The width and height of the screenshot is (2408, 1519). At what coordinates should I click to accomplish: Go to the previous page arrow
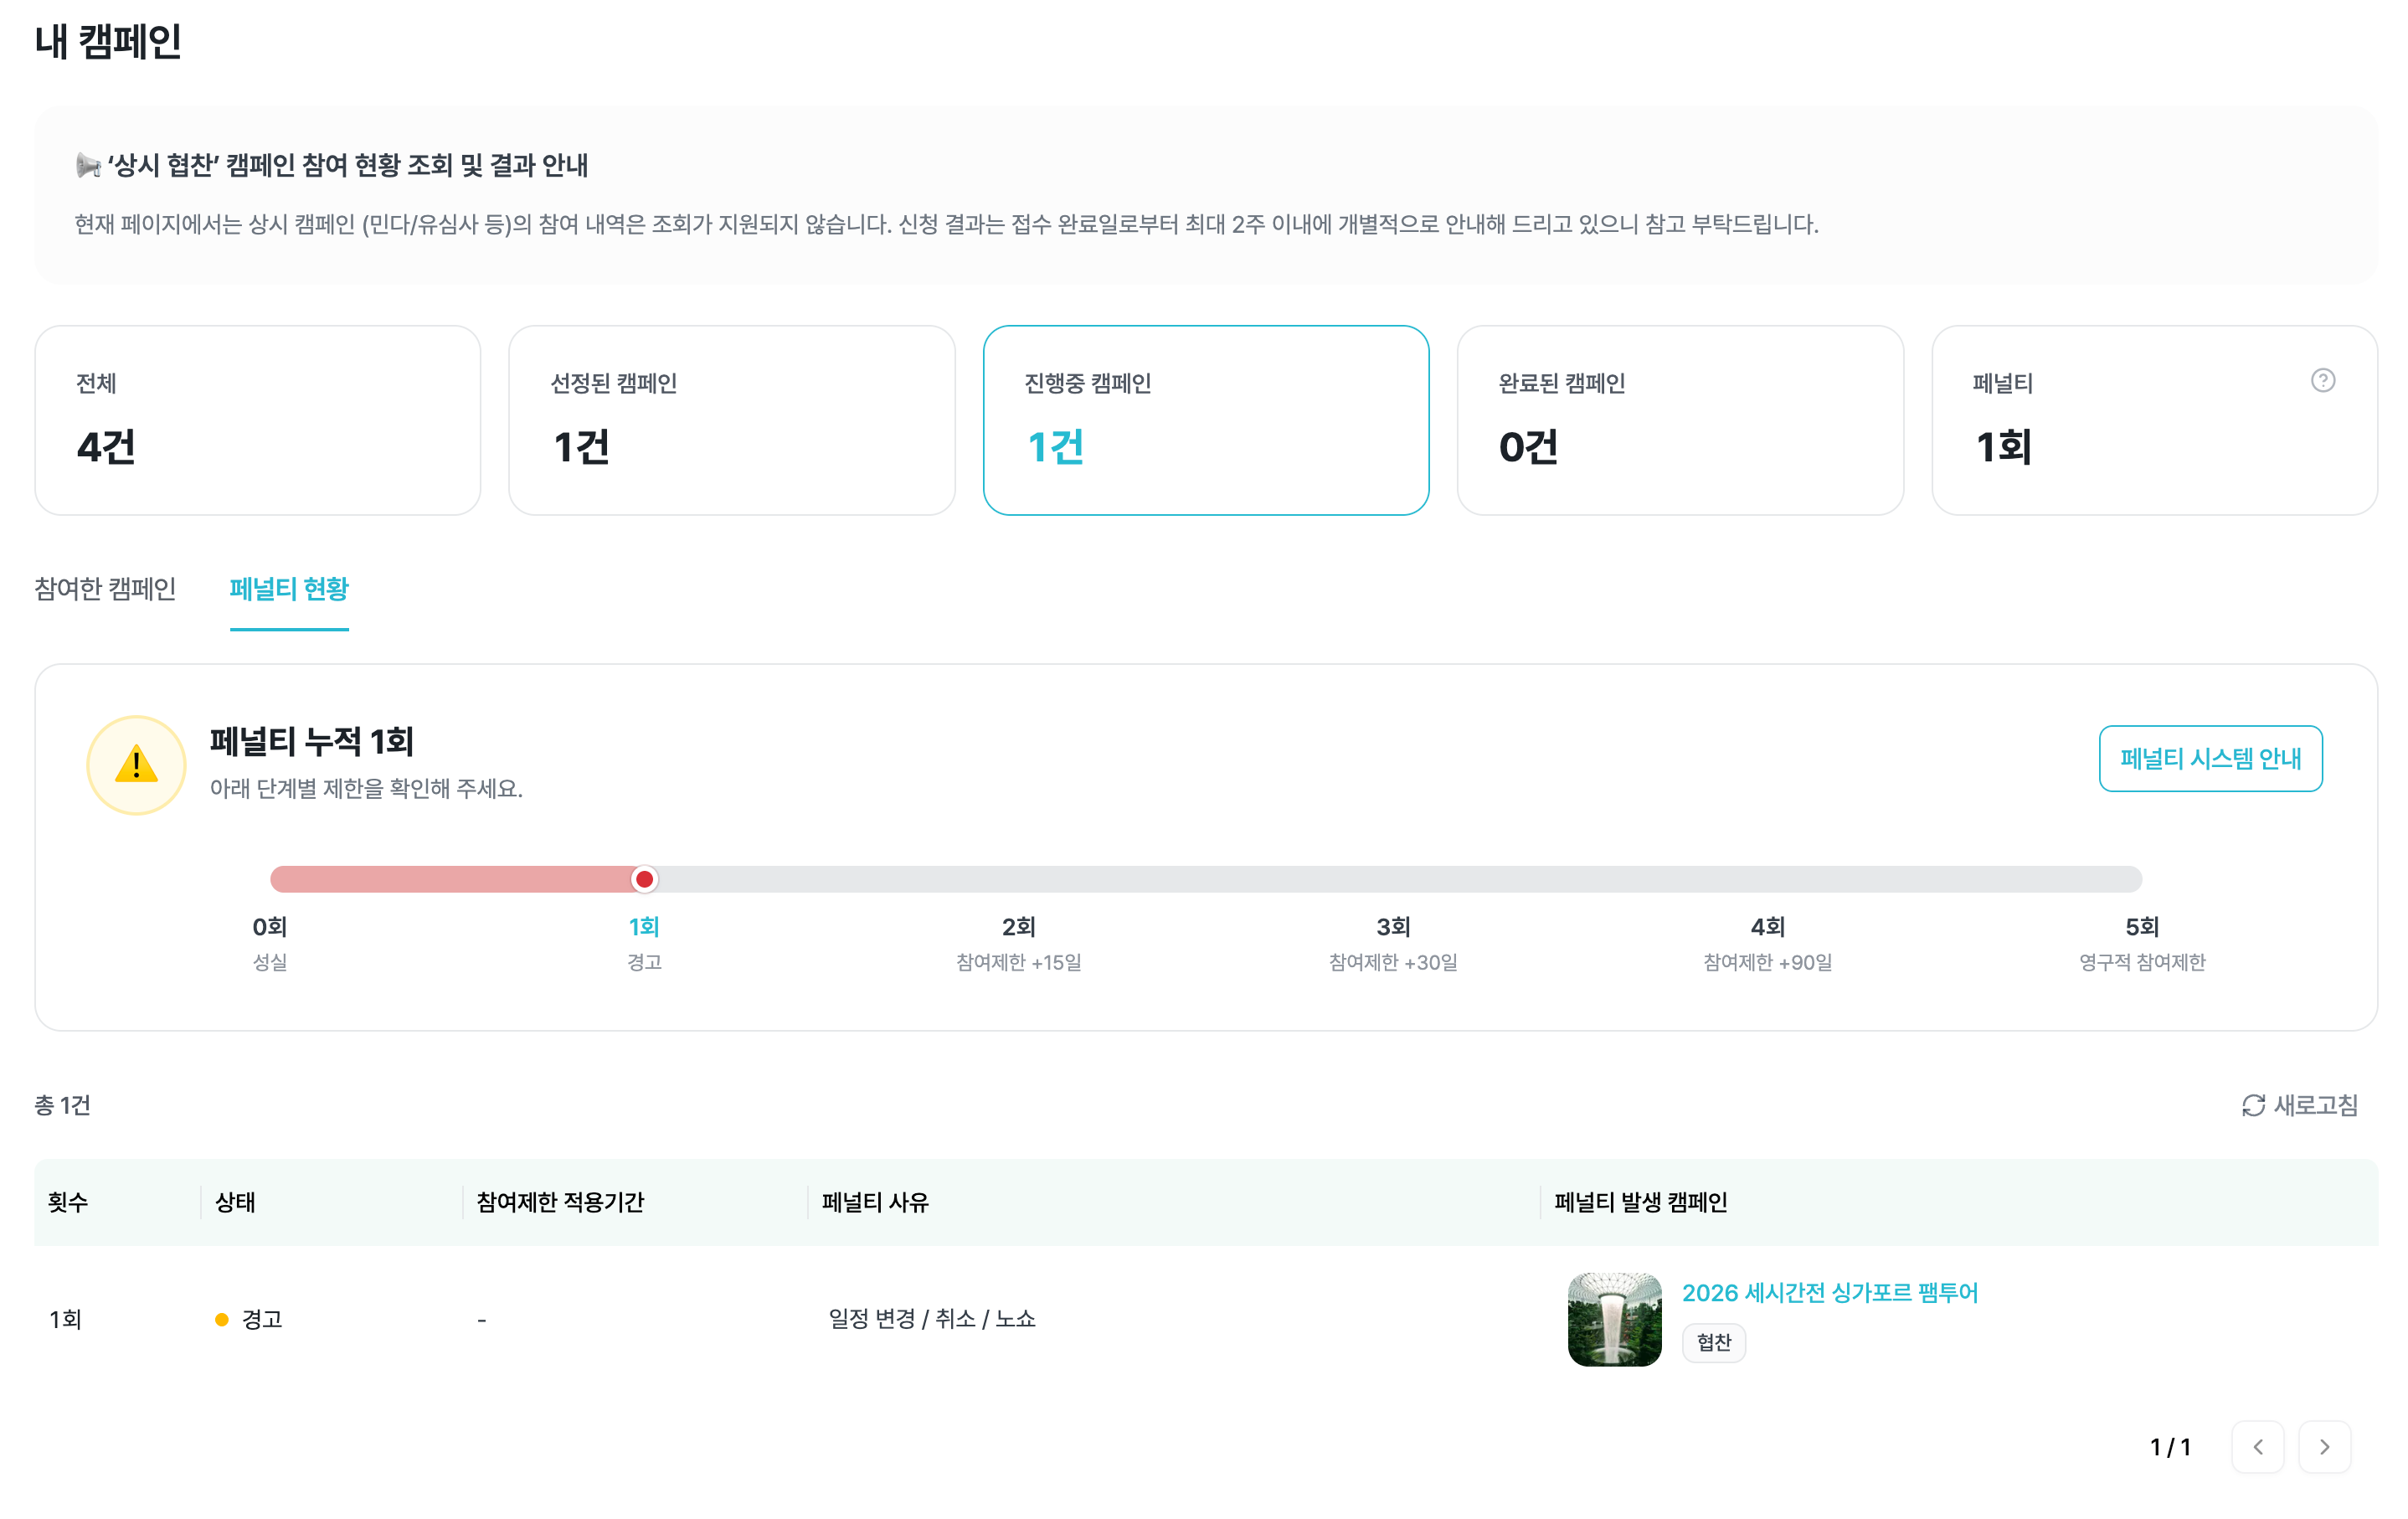point(2257,1446)
